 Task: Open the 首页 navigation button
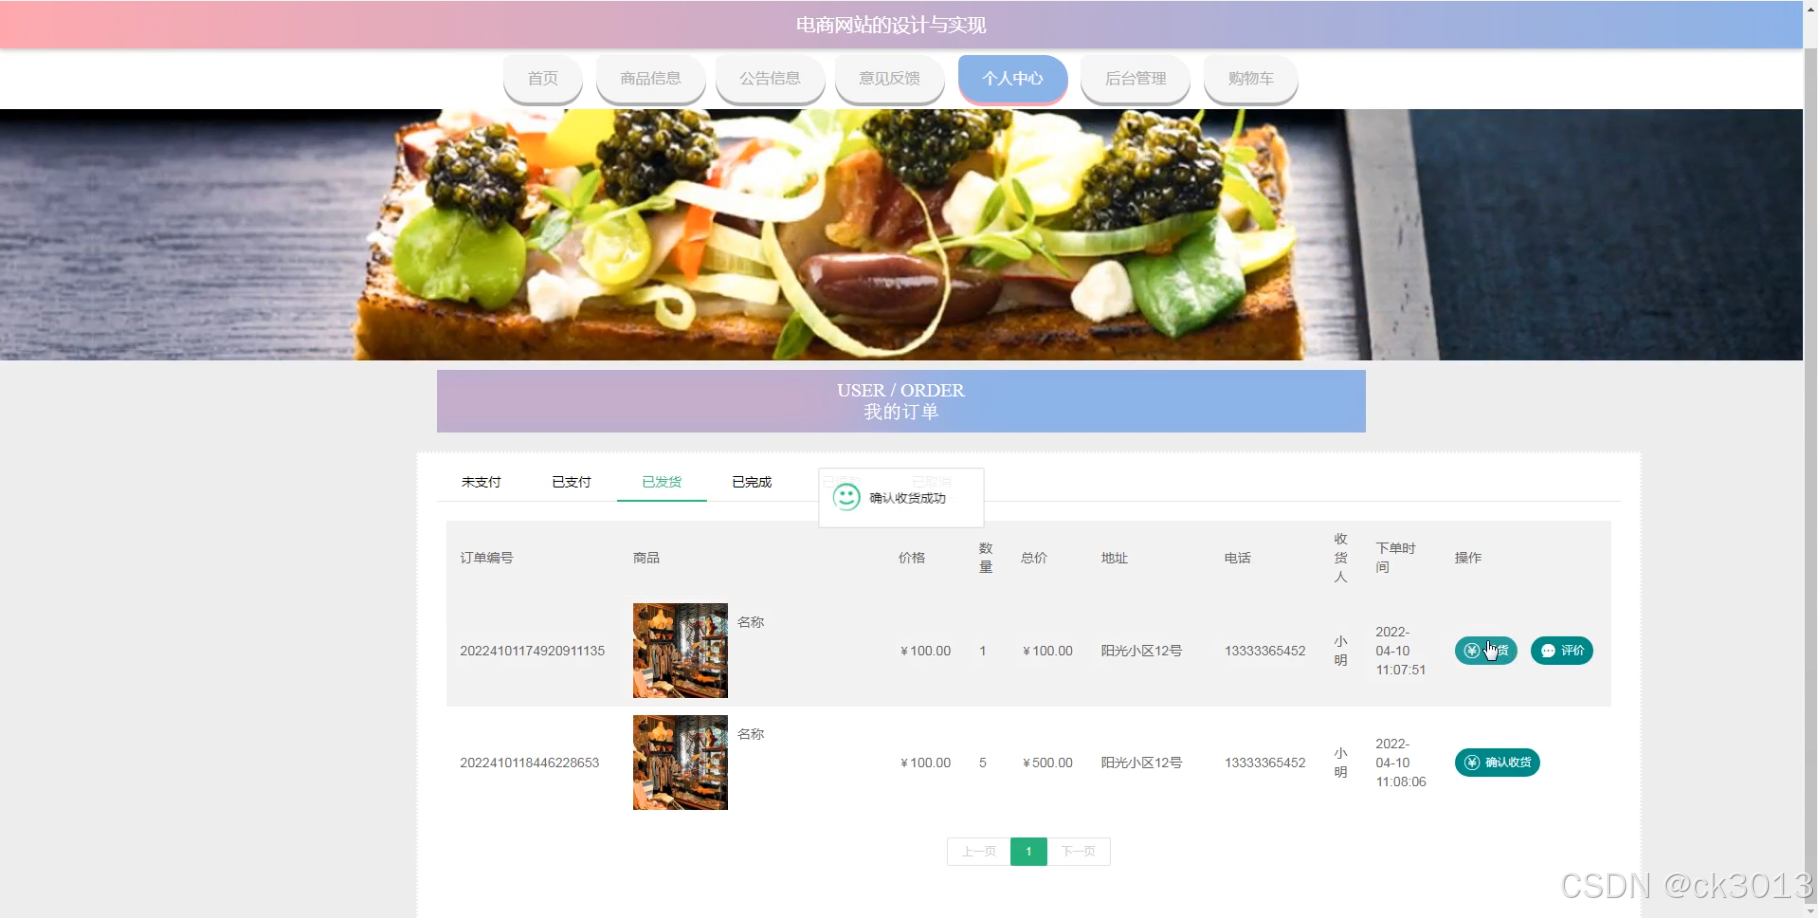[543, 78]
